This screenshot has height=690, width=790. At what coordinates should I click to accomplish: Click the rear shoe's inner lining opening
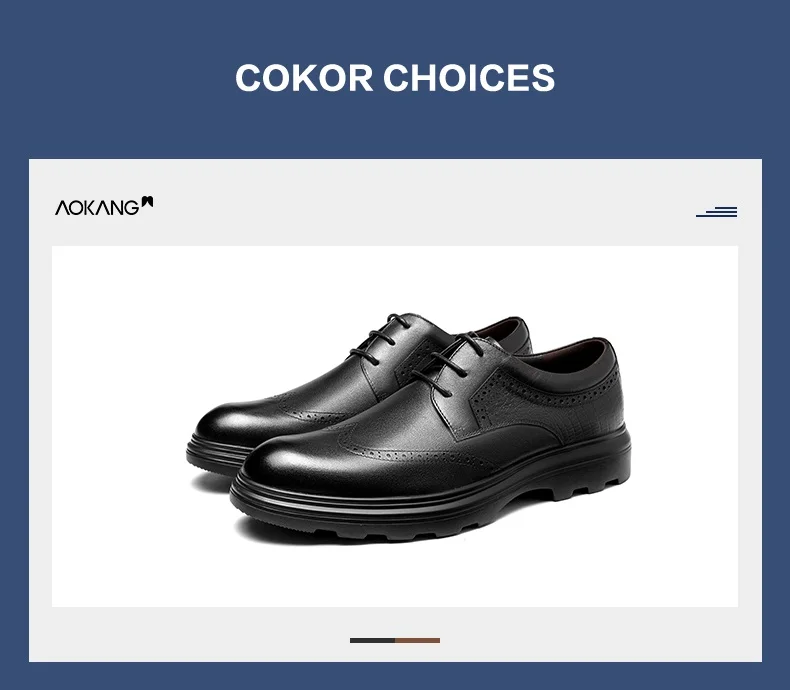(x=496, y=330)
